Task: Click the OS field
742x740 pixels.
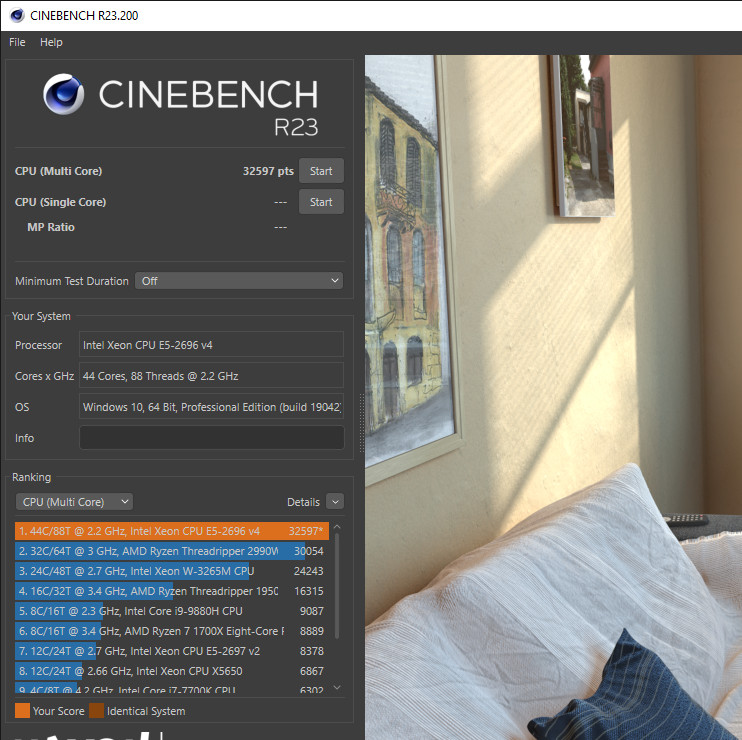Action: (x=211, y=407)
